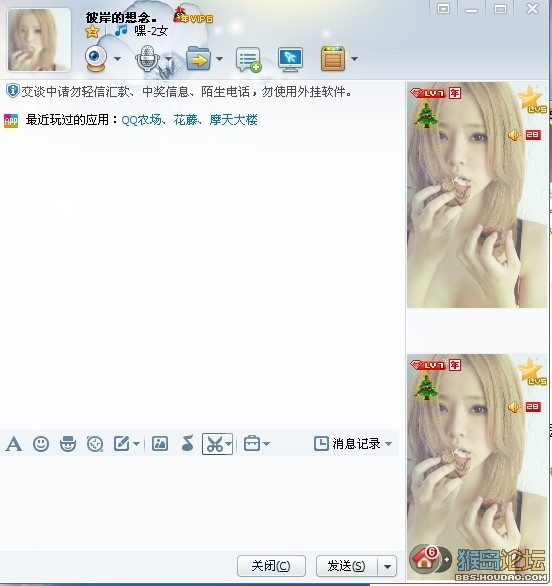Open the 花藤 app link
This screenshot has width=552, height=586.
point(185,120)
